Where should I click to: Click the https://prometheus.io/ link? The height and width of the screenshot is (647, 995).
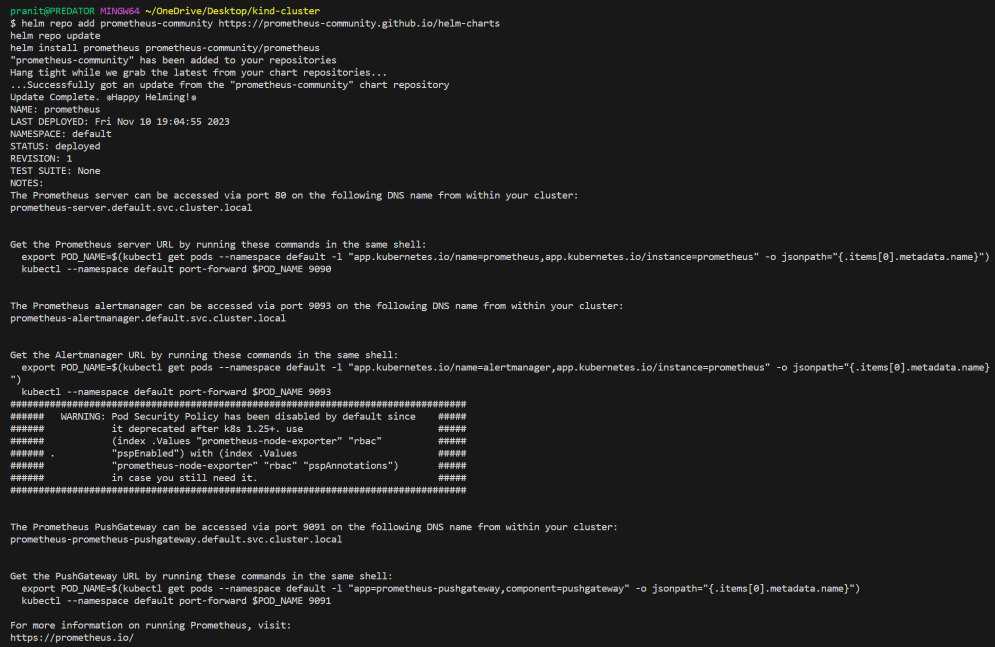(x=71, y=637)
